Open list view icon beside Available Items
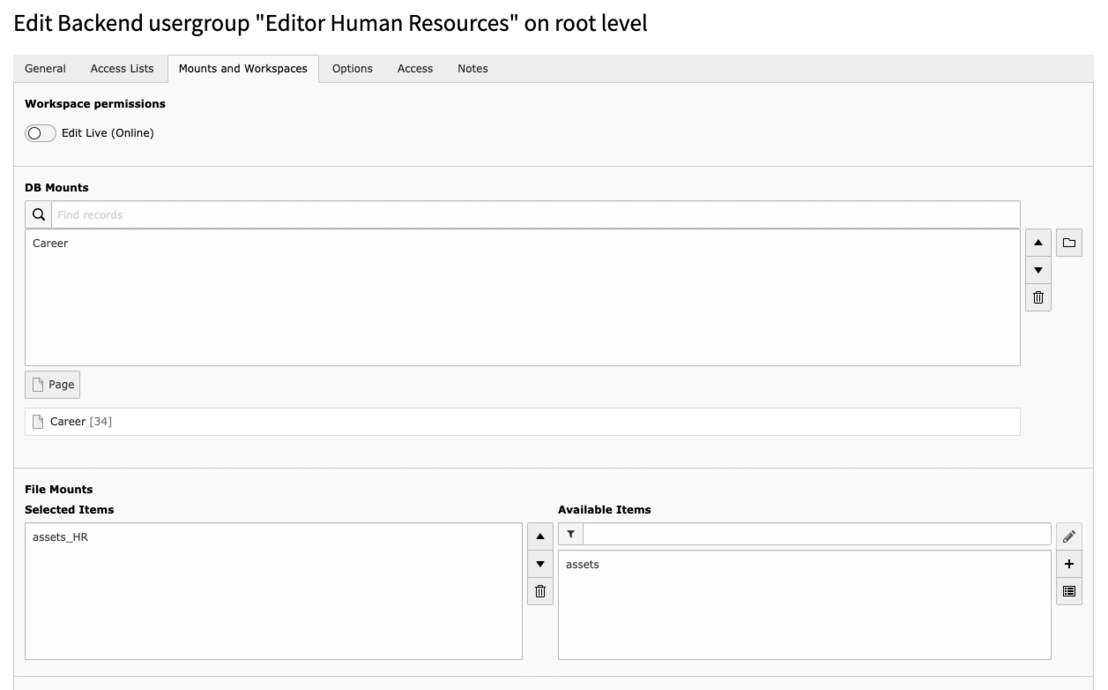Viewport: 1108px width, 690px height. click(x=1069, y=590)
